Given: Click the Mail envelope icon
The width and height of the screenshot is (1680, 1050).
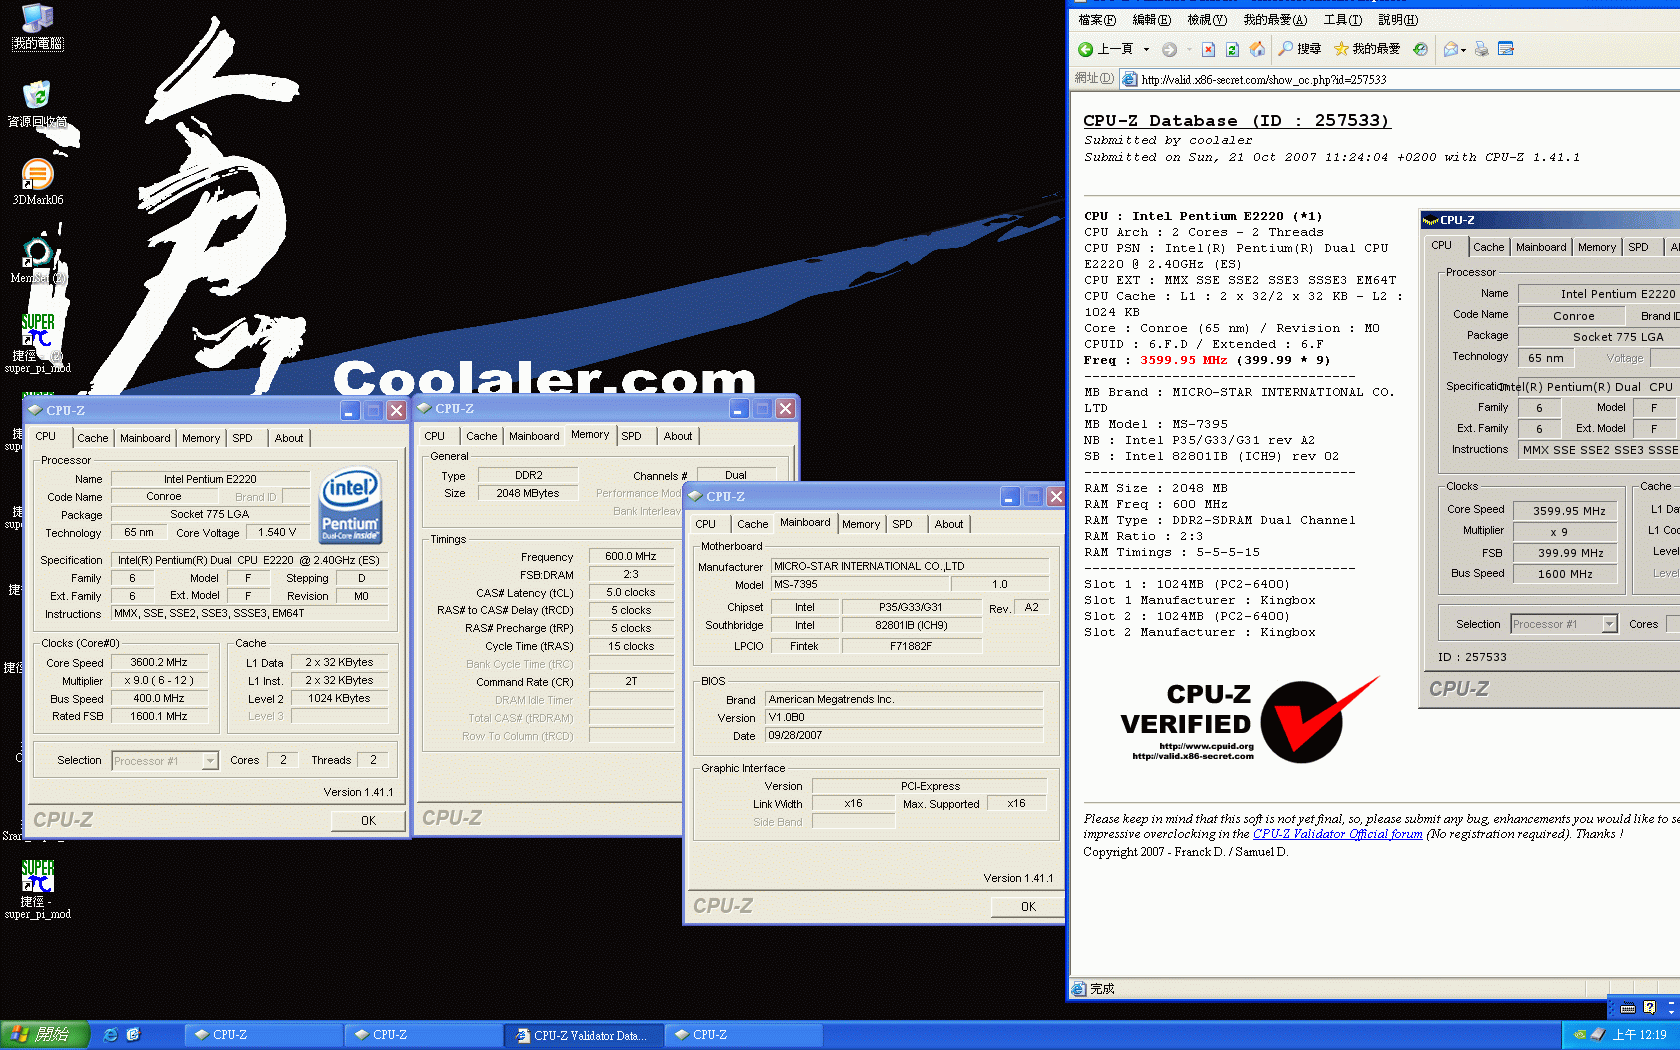Looking at the screenshot, I should (1450, 49).
